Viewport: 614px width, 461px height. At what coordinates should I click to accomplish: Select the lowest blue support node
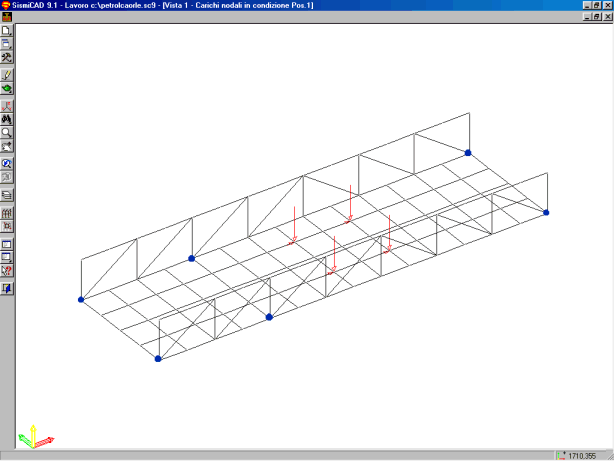158,359
